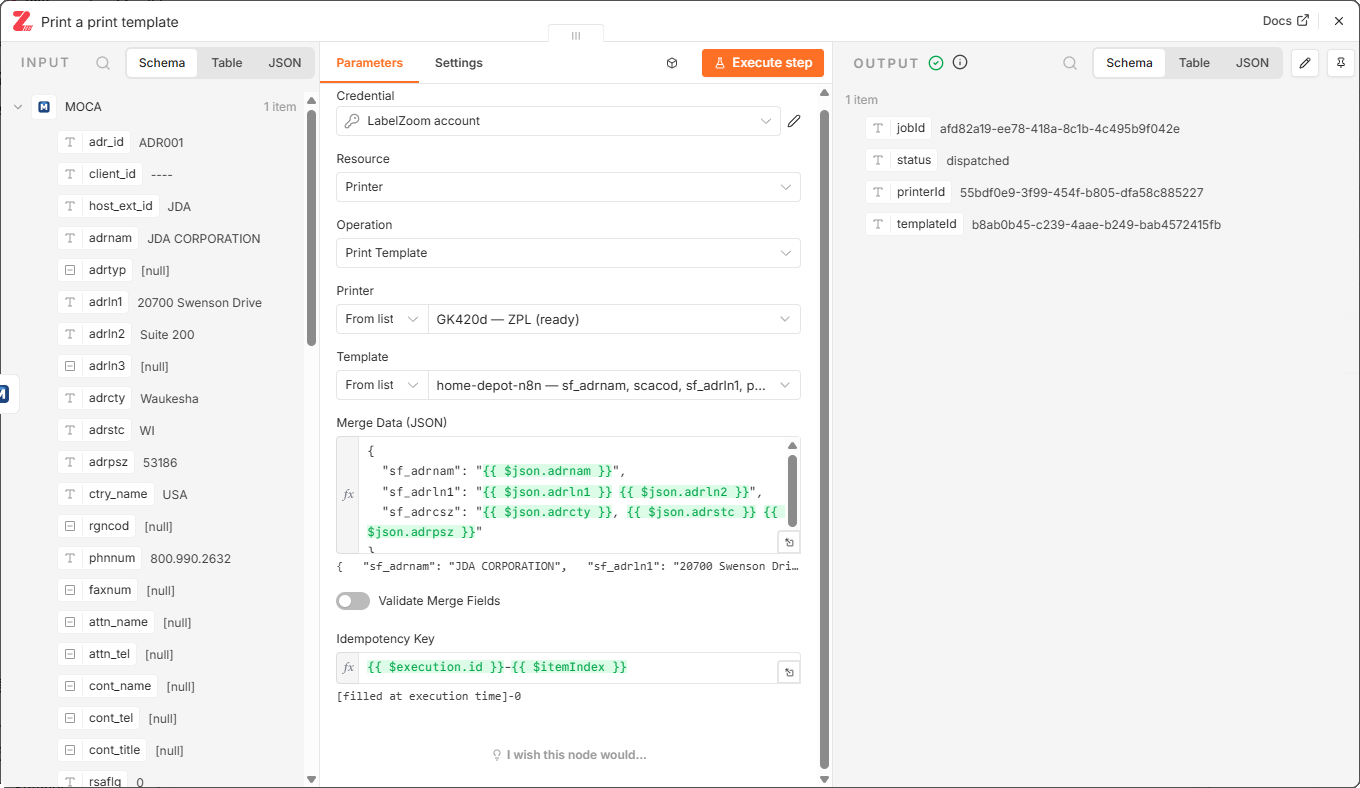The width and height of the screenshot is (1360, 788).
Task: Close the print template dialog
Action: pos(1339,21)
